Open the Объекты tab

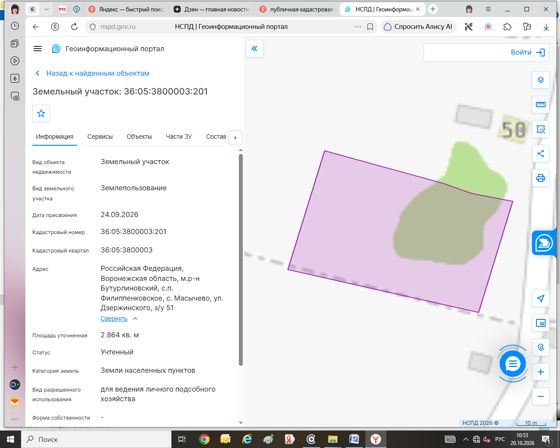[139, 136]
